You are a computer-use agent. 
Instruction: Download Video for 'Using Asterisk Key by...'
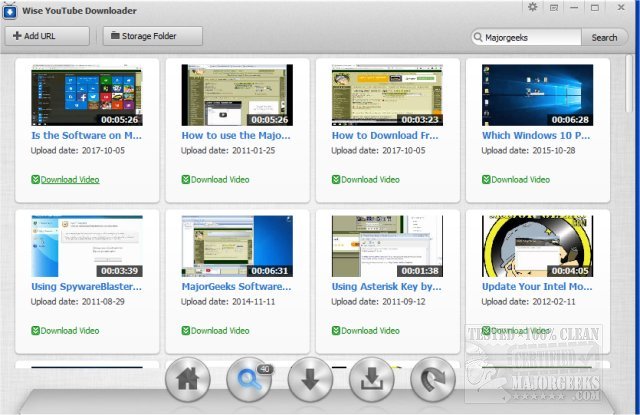tap(366, 331)
